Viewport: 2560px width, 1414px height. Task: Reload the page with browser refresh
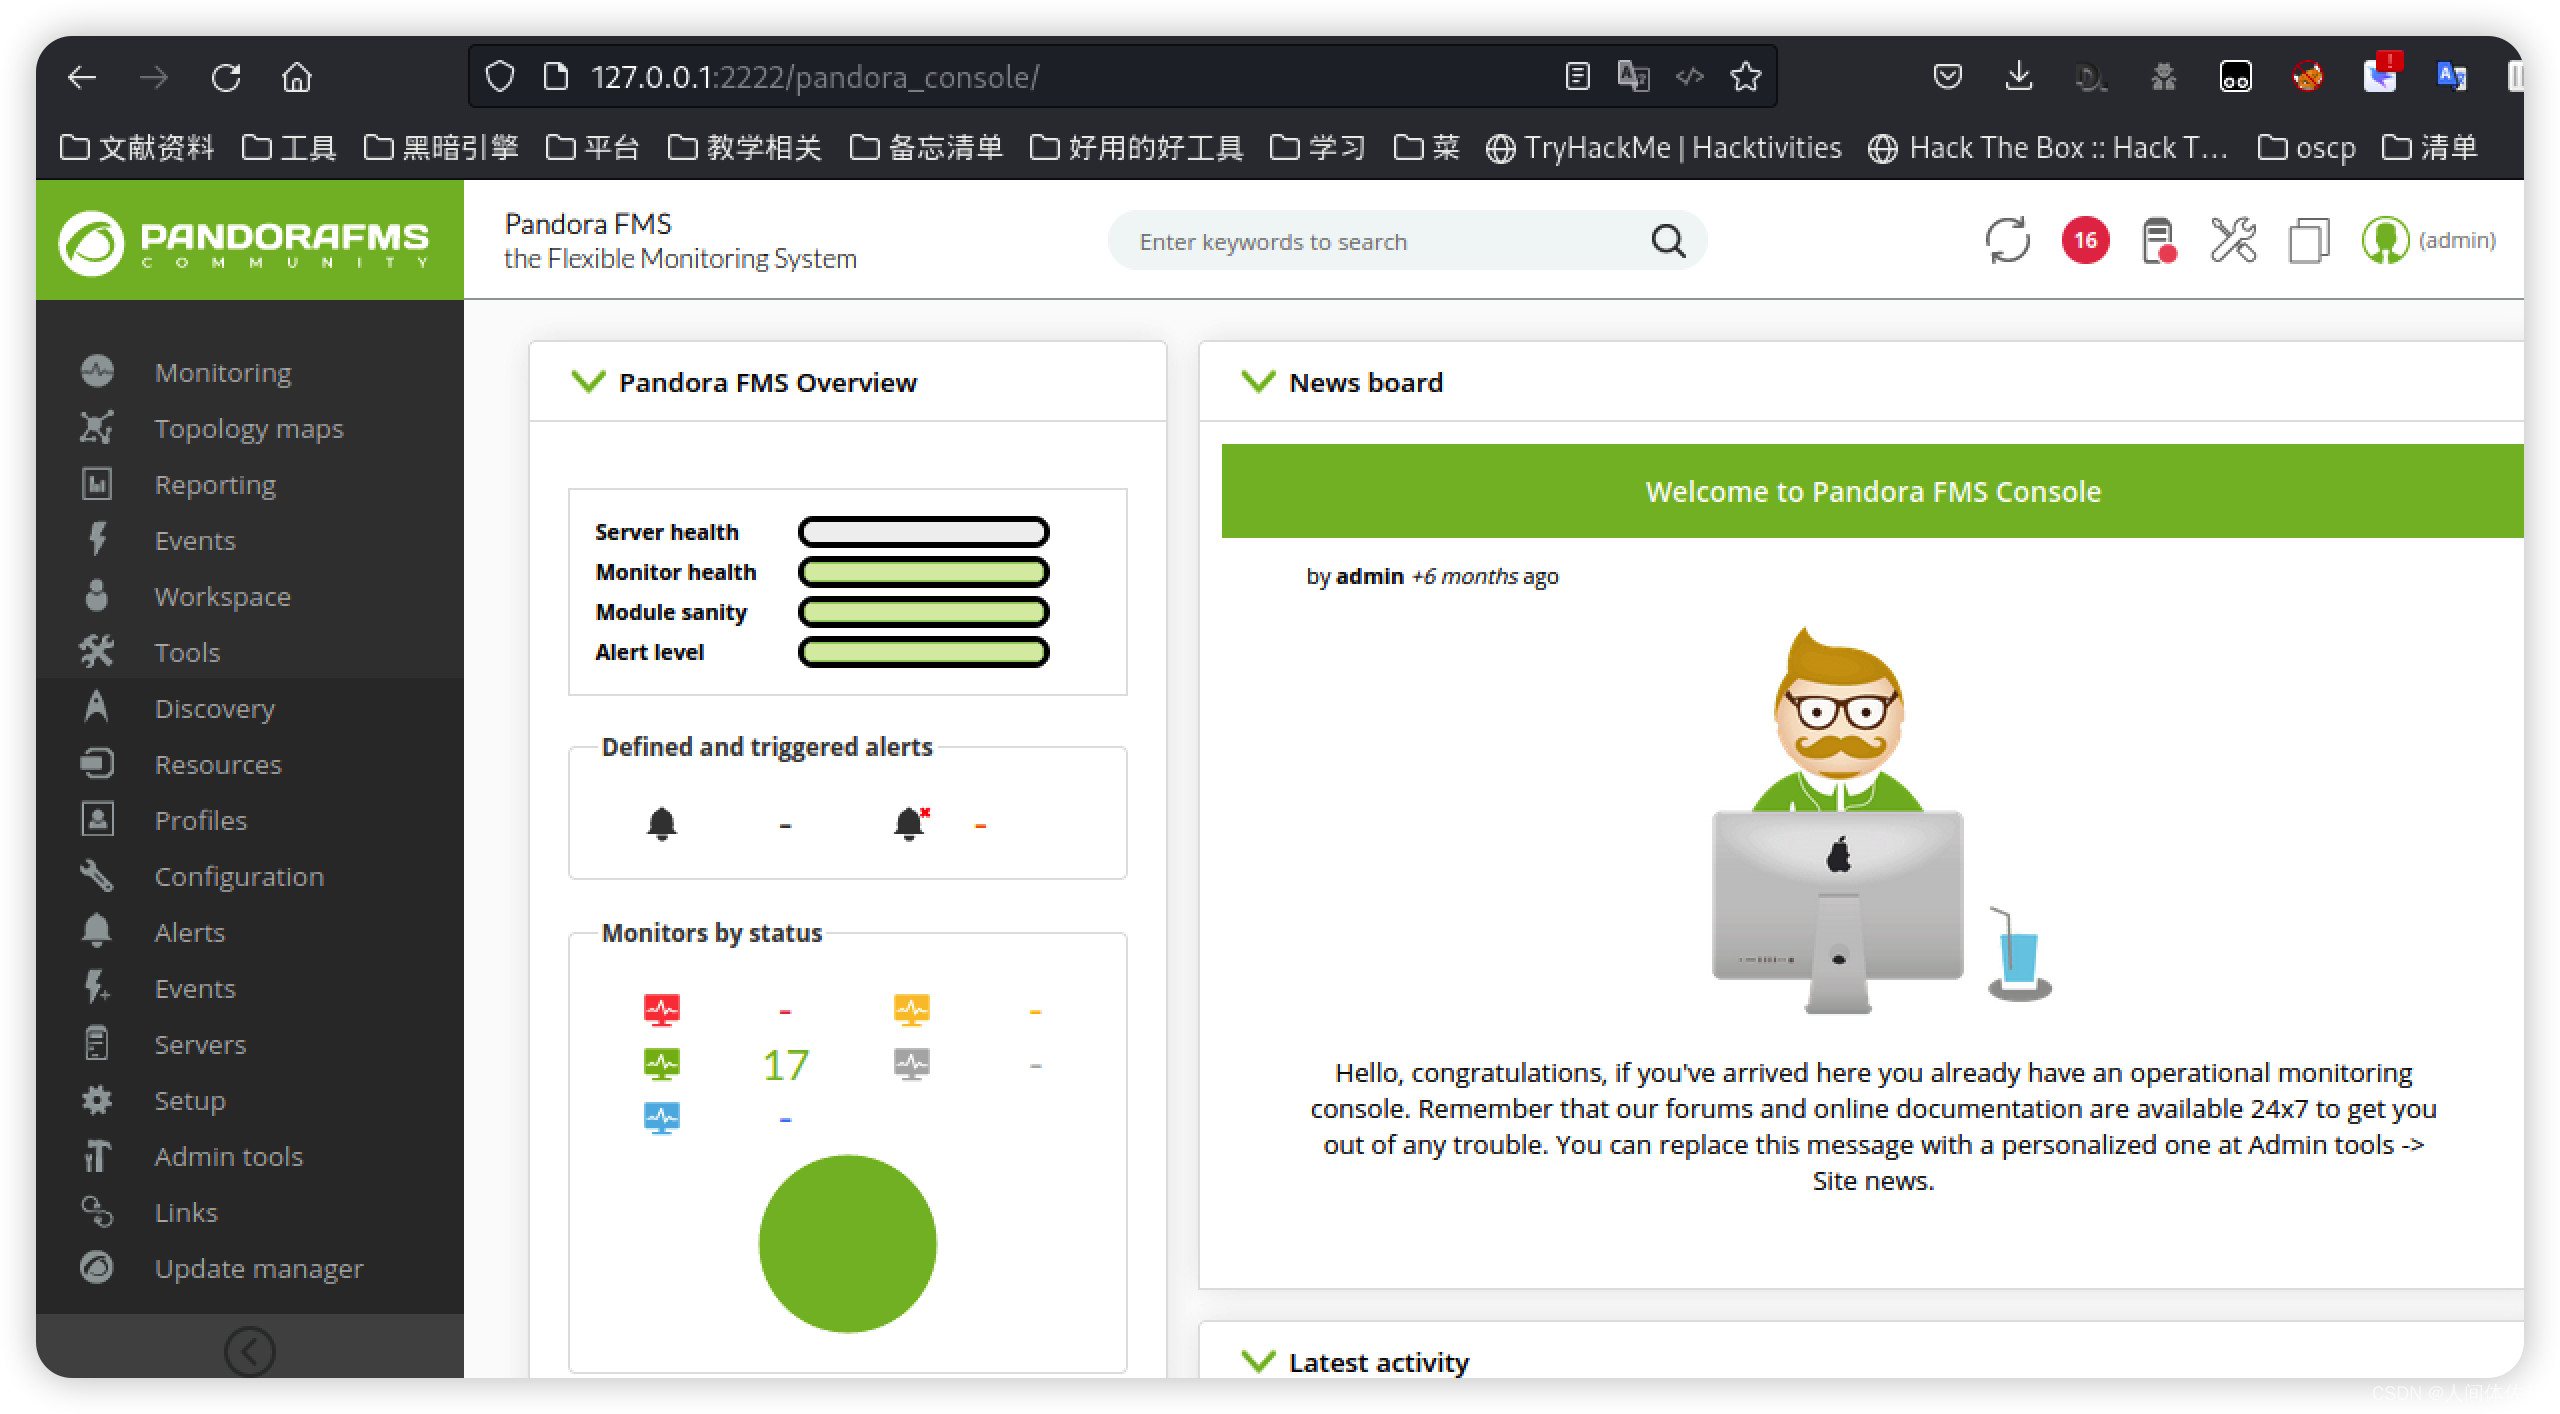tap(226, 77)
